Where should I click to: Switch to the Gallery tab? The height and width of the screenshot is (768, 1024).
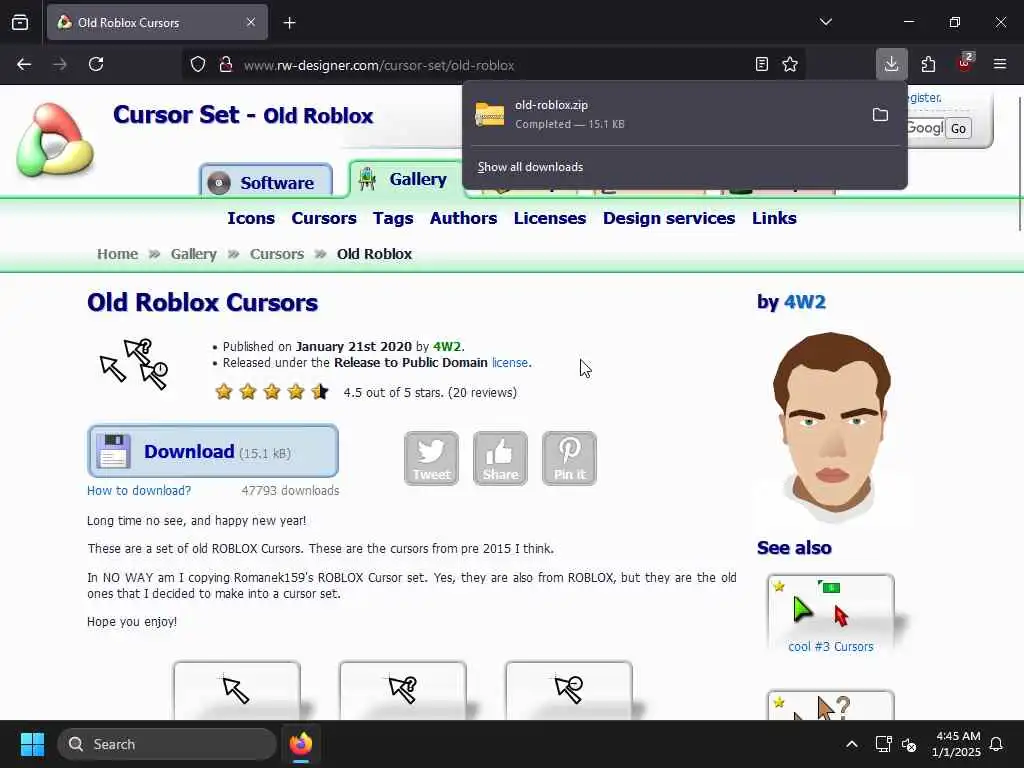(406, 179)
